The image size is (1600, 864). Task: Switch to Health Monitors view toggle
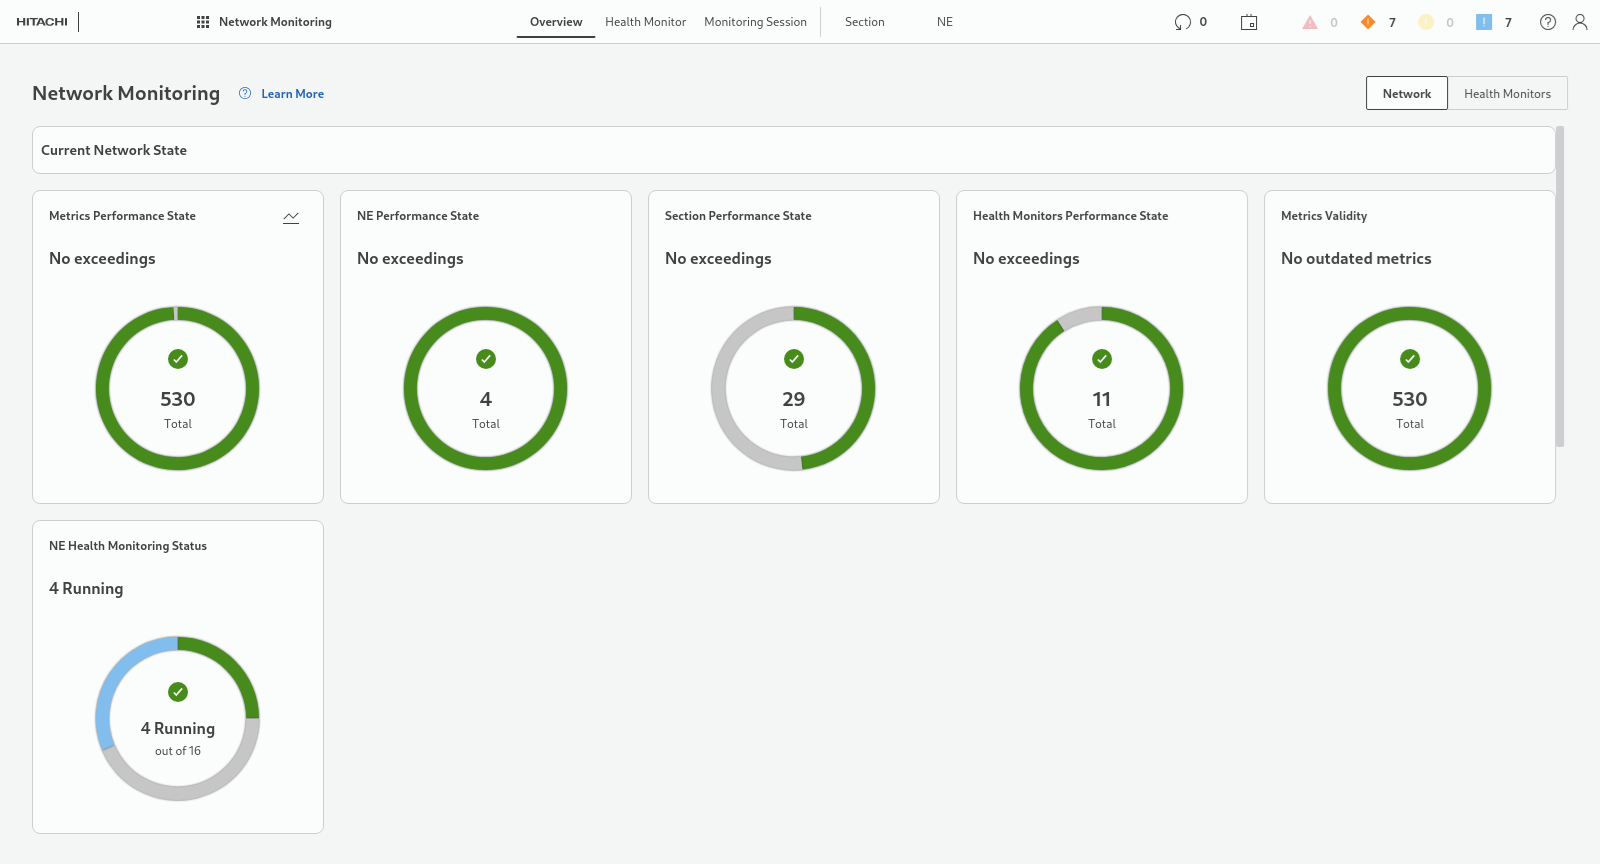click(1507, 93)
